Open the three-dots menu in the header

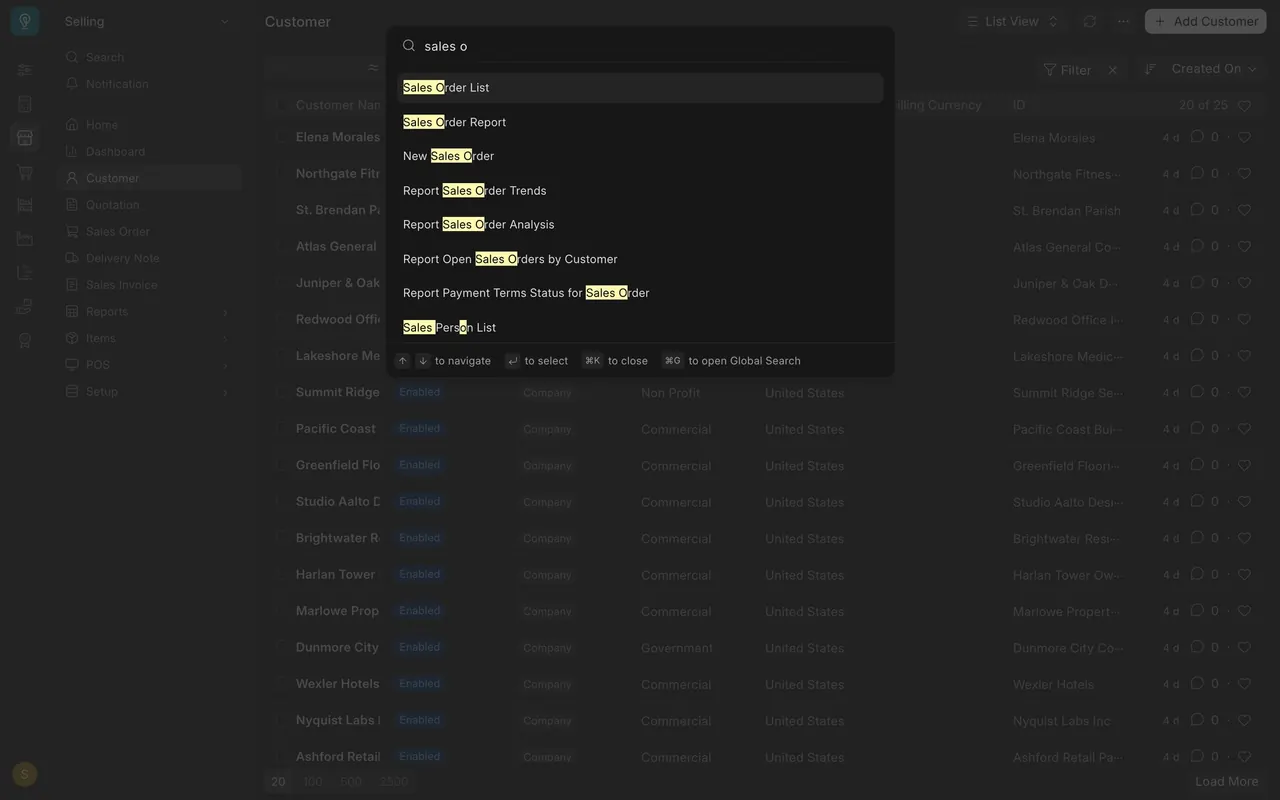click(1124, 21)
